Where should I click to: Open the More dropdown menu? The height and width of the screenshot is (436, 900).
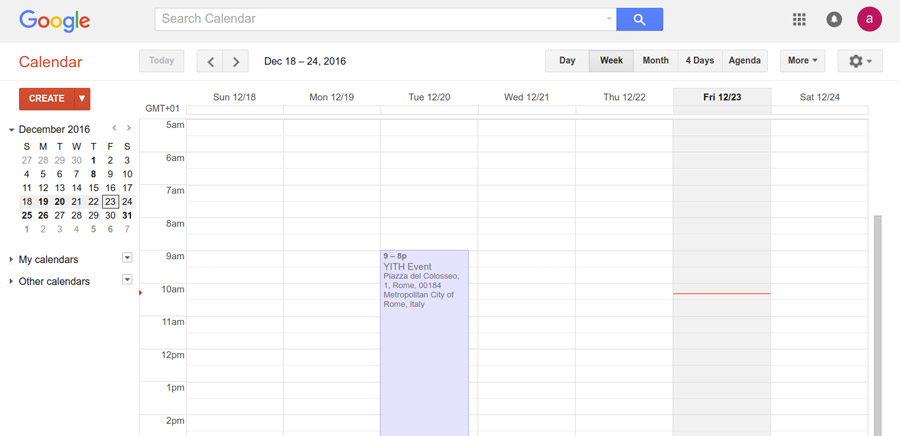click(x=802, y=61)
